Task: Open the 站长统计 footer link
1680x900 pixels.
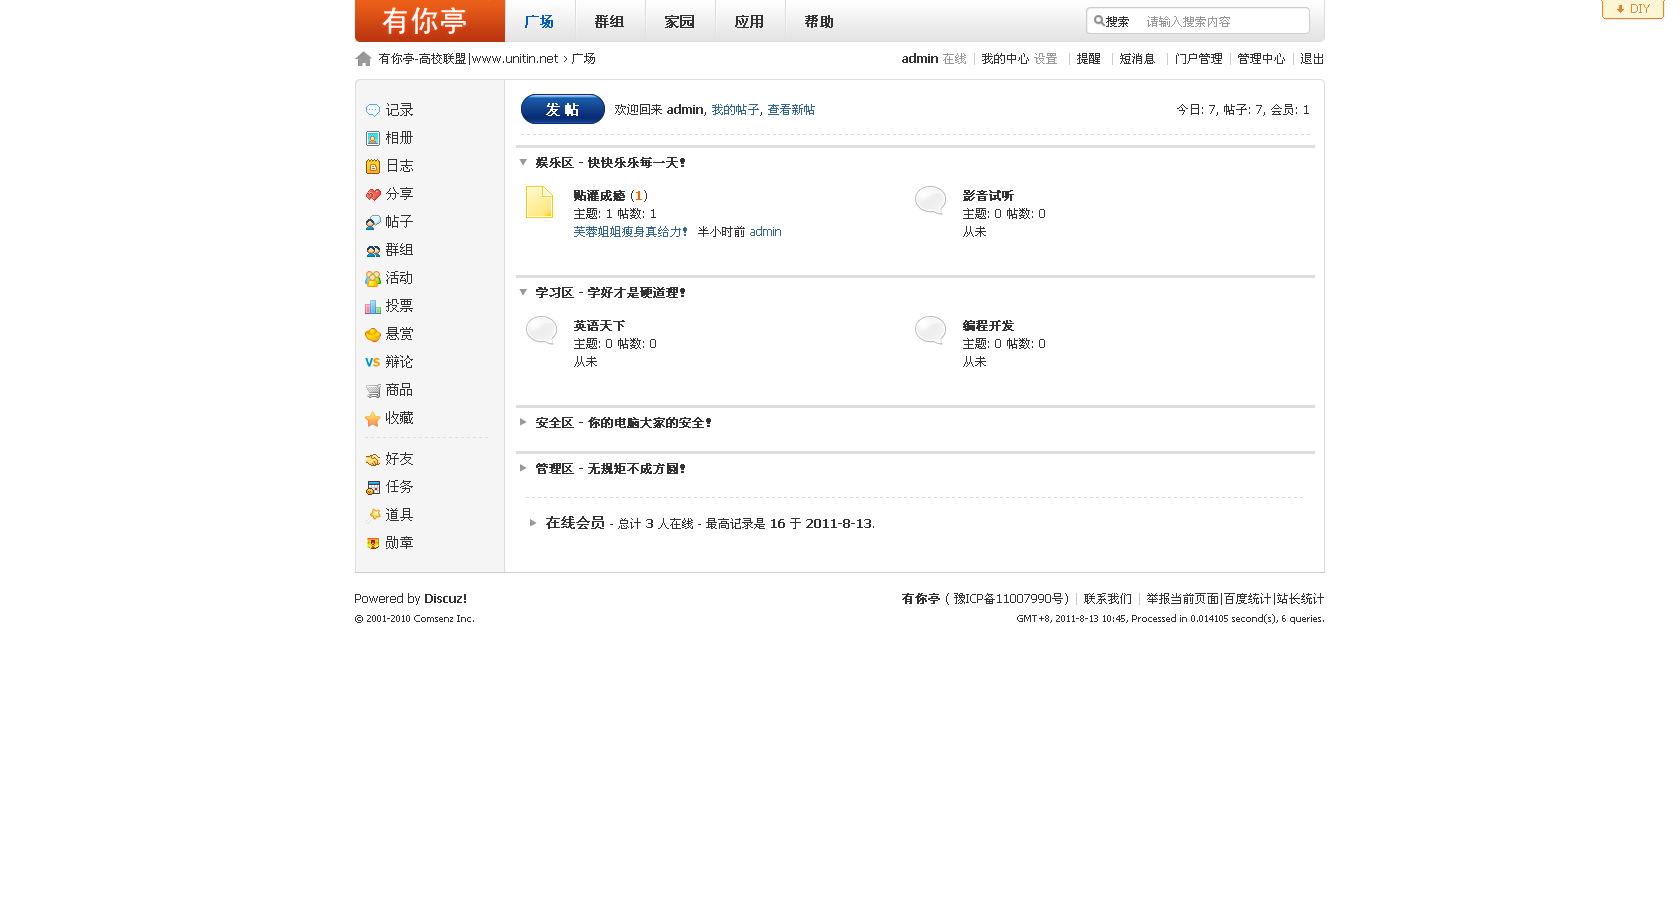Action: (x=1300, y=599)
